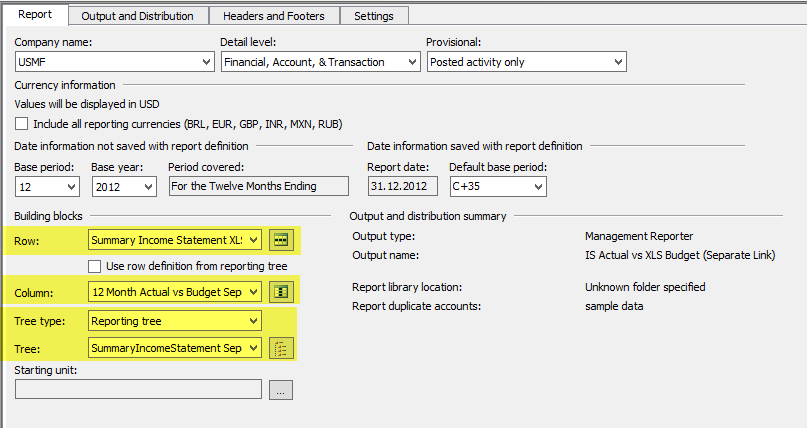Screen dimensions: 807x428
Task: Toggle Use row definition from reporting tree
Action: pyautogui.click(x=95, y=266)
